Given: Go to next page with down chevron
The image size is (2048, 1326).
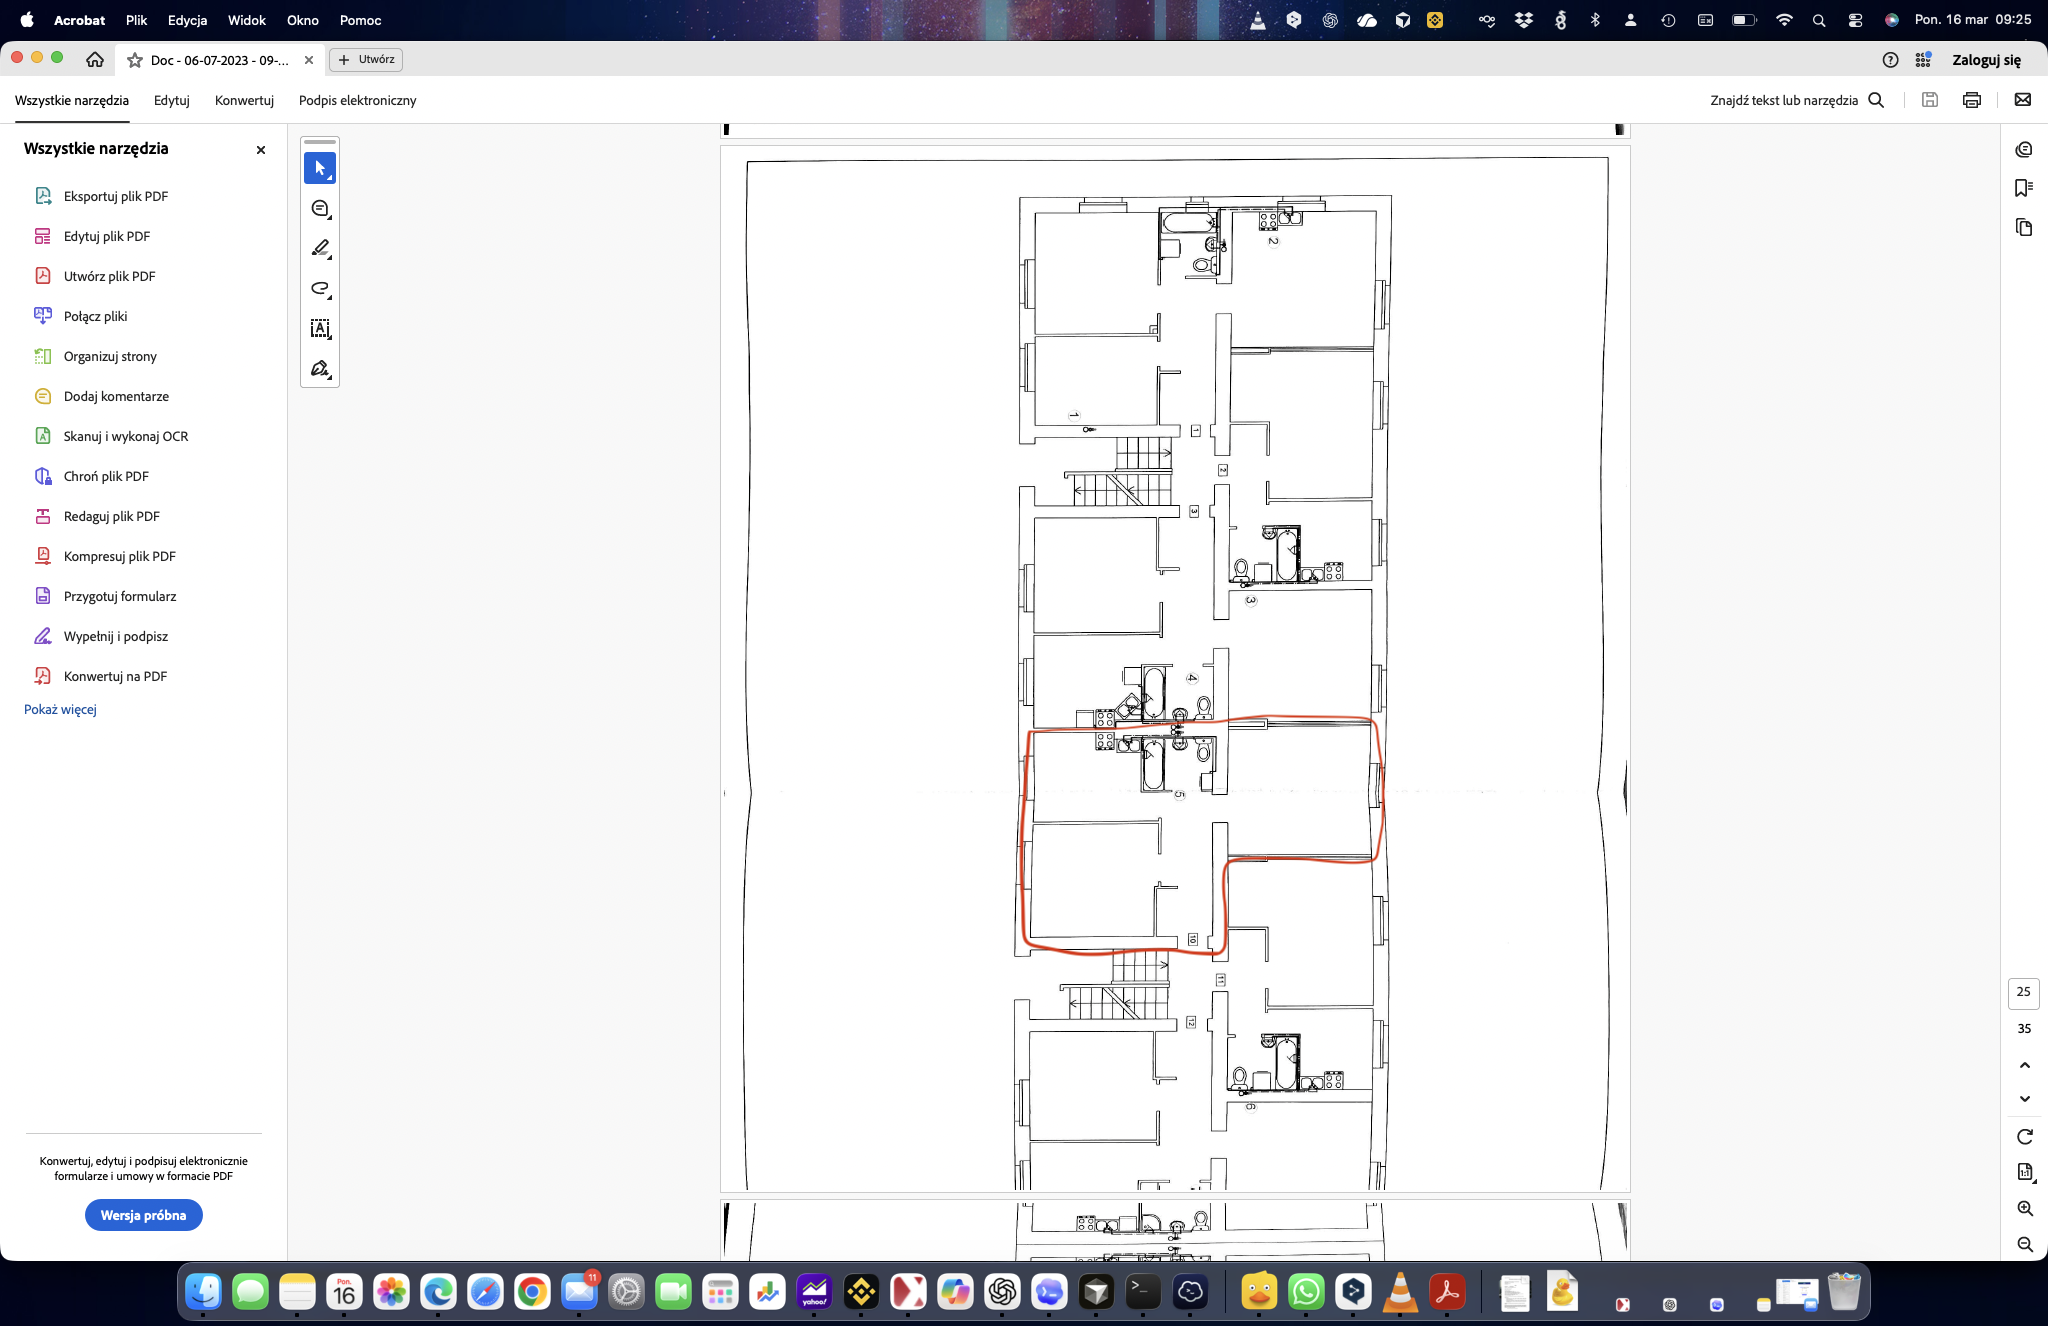Looking at the screenshot, I should [x=2024, y=1099].
